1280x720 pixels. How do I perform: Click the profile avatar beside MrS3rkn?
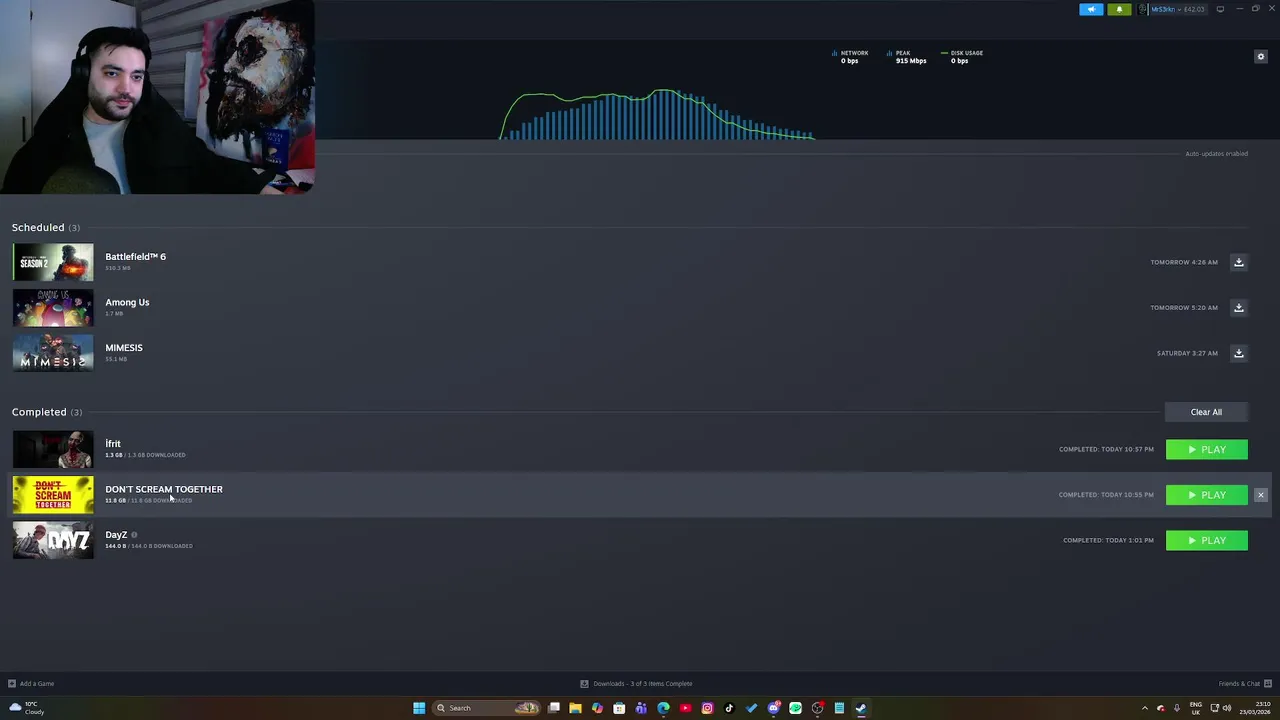coord(1143,9)
